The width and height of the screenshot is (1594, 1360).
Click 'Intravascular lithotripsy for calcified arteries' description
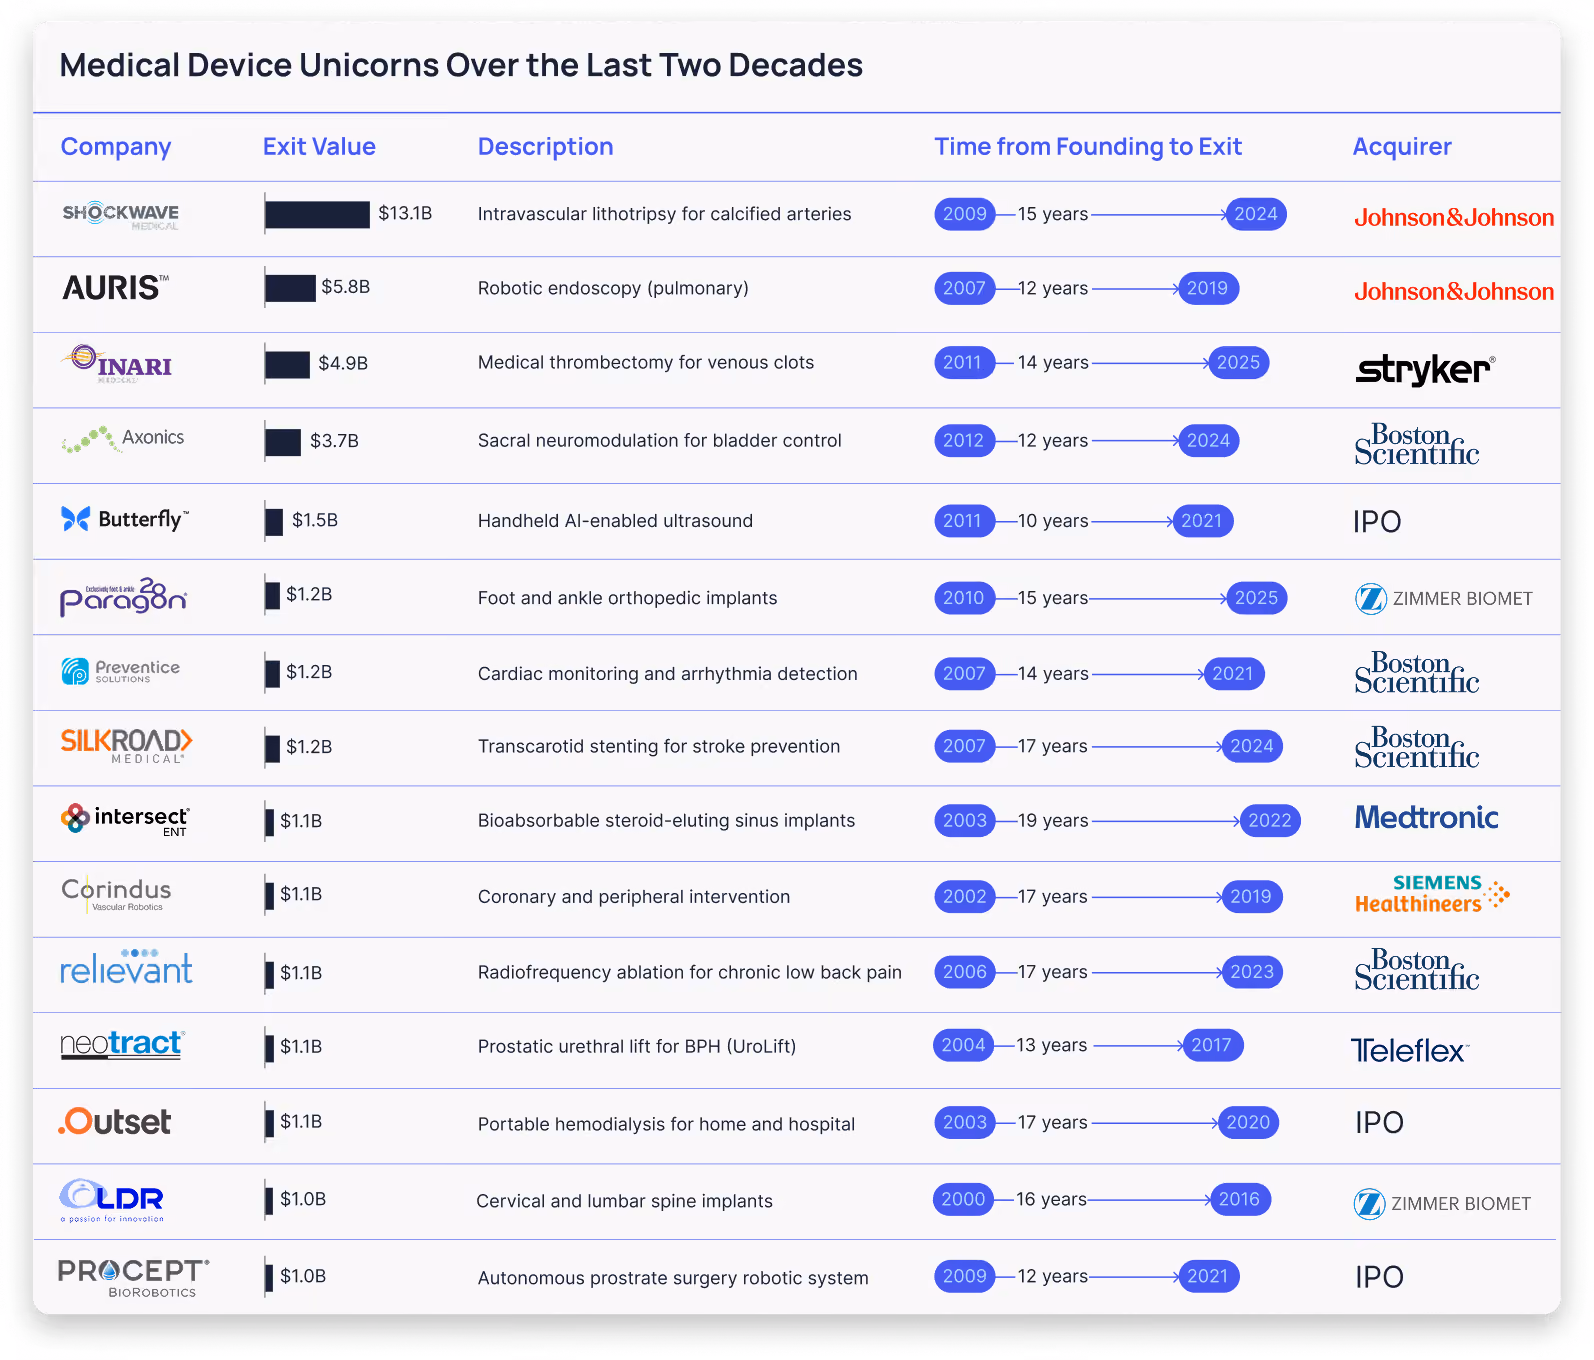click(x=665, y=214)
